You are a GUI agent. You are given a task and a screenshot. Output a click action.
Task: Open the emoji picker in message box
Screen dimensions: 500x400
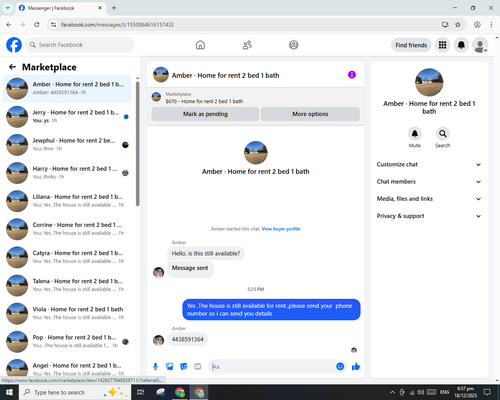pyautogui.click(x=340, y=367)
